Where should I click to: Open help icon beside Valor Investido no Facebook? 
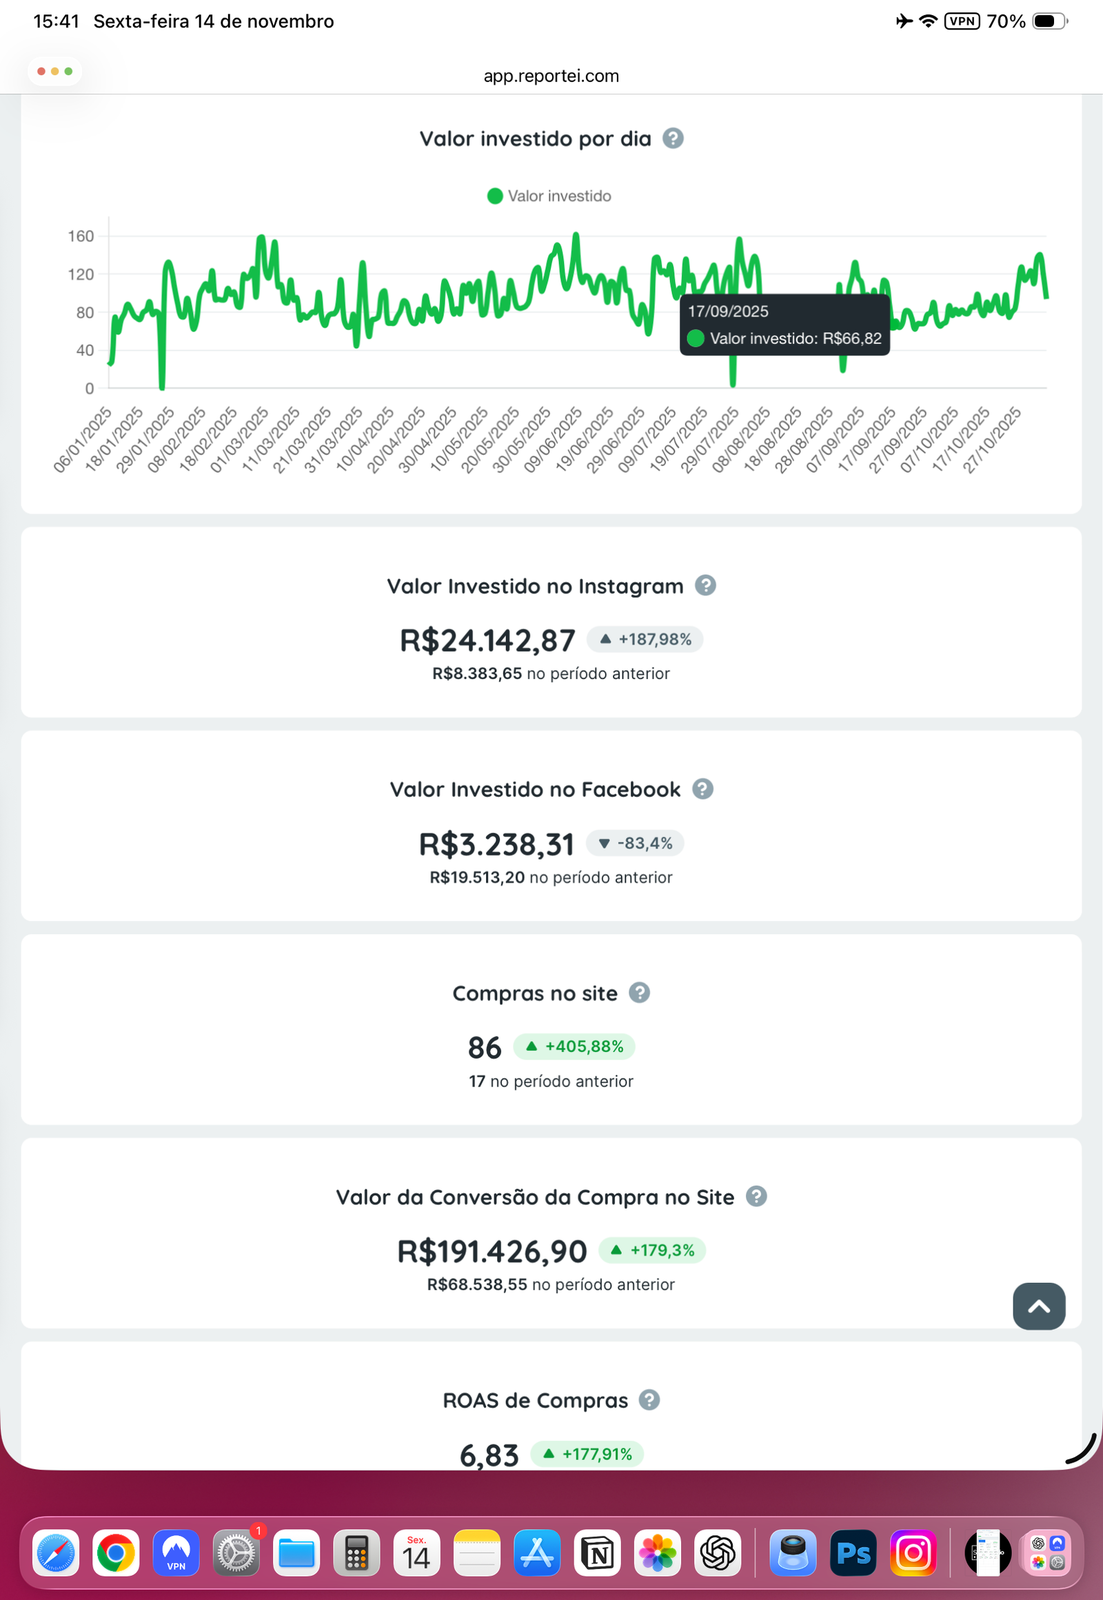703,789
